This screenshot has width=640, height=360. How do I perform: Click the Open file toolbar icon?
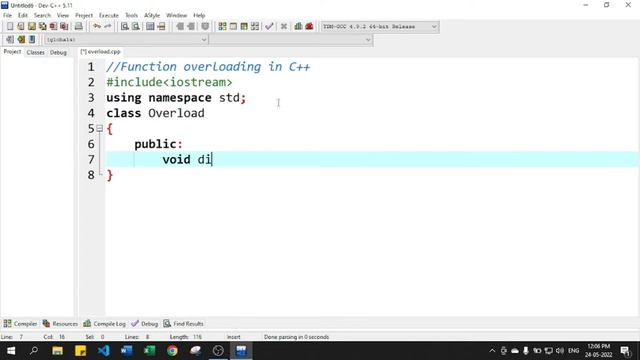20,27
